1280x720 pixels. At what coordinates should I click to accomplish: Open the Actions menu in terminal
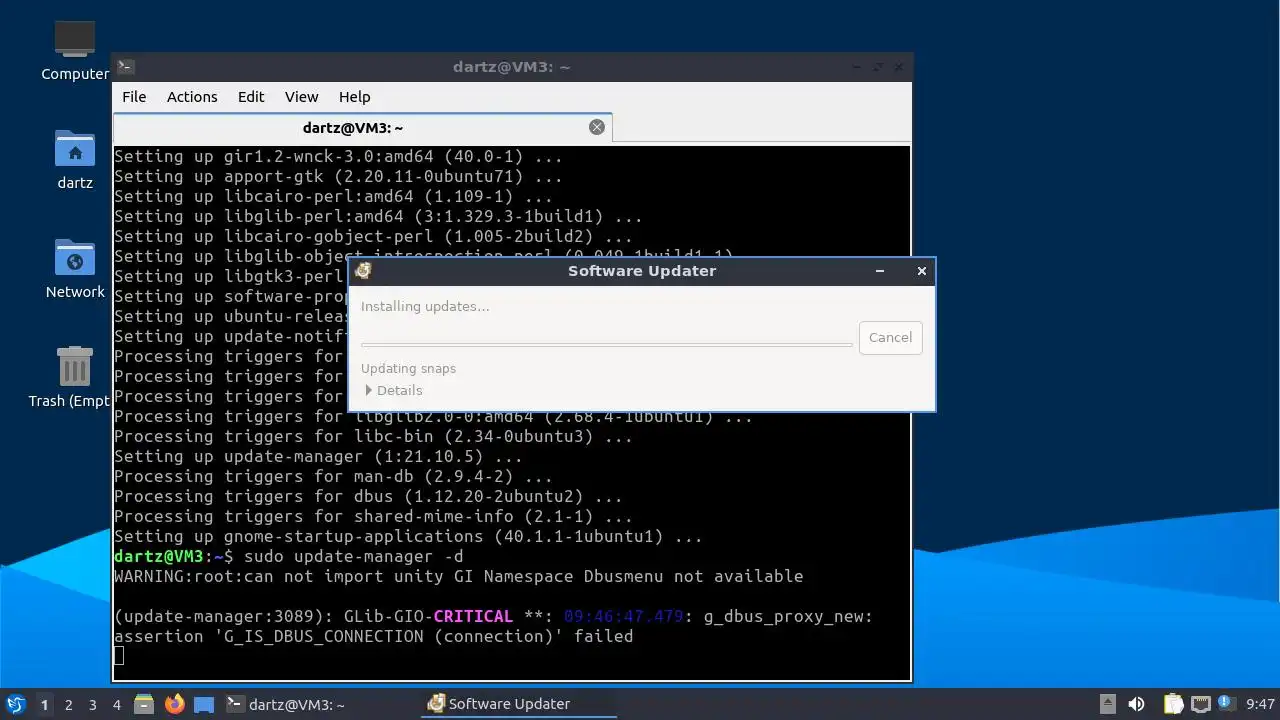(x=192, y=97)
